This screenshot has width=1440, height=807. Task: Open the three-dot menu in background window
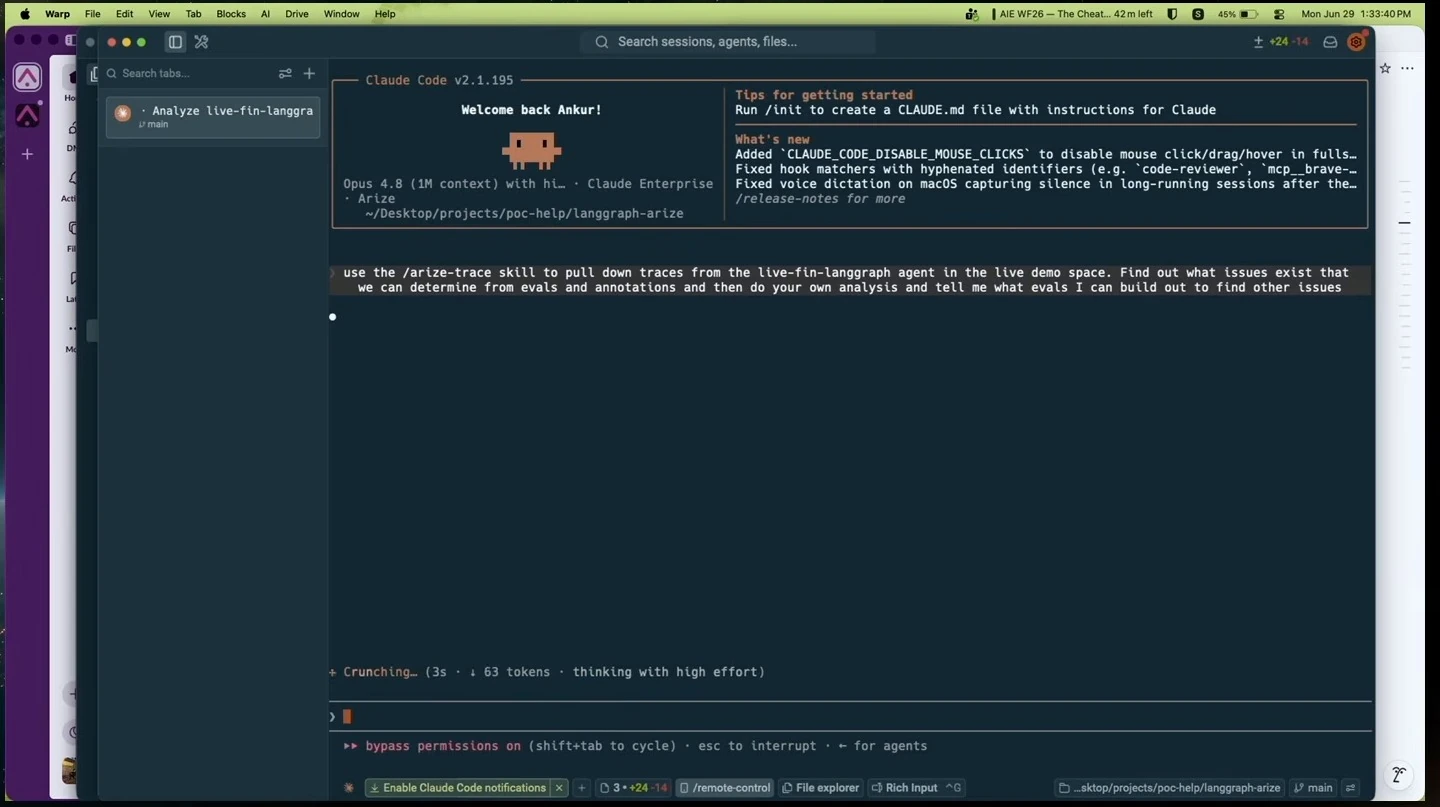click(x=1407, y=68)
